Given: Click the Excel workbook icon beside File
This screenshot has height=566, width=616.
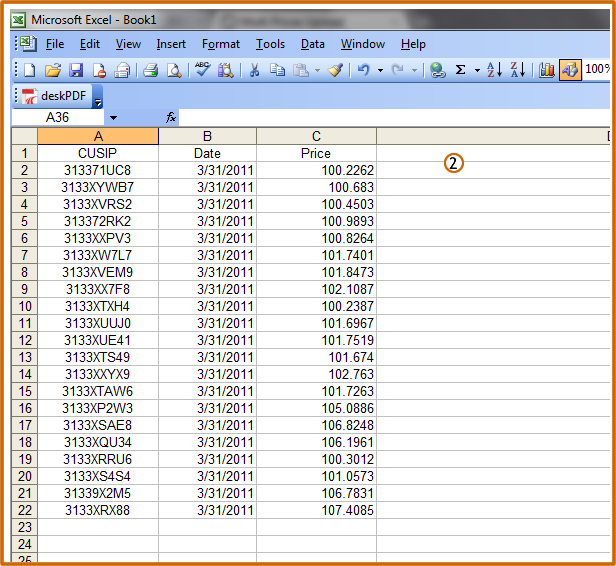Looking at the screenshot, I should 28,44.
